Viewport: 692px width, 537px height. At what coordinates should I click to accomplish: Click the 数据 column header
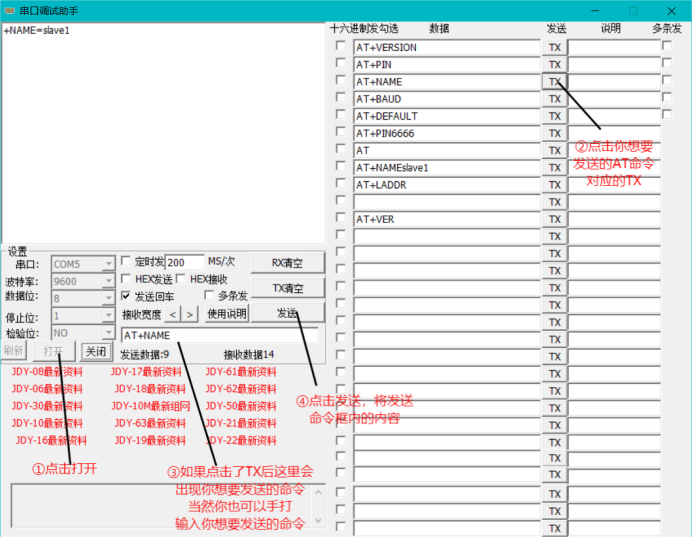439,29
